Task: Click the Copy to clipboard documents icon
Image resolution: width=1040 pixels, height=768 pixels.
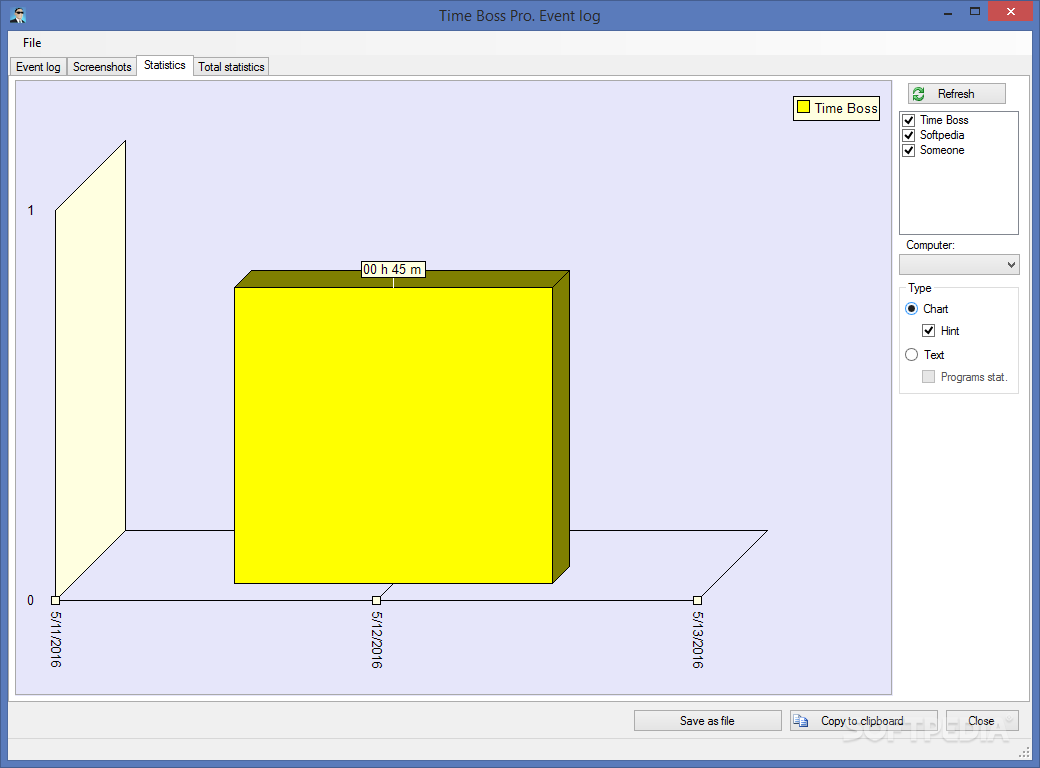Action: tap(801, 721)
